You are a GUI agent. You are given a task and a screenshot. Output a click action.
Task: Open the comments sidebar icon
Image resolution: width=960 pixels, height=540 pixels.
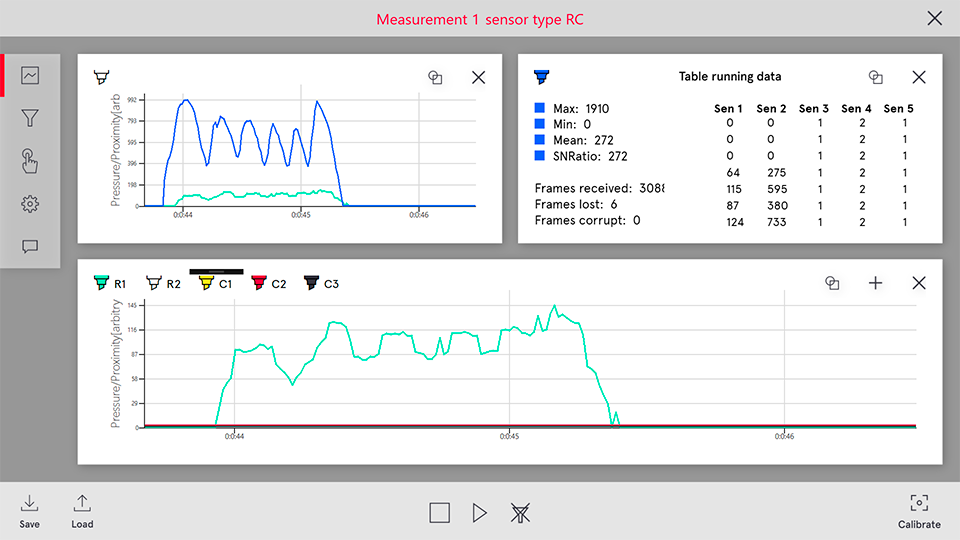pyautogui.click(x=30, y=246)
